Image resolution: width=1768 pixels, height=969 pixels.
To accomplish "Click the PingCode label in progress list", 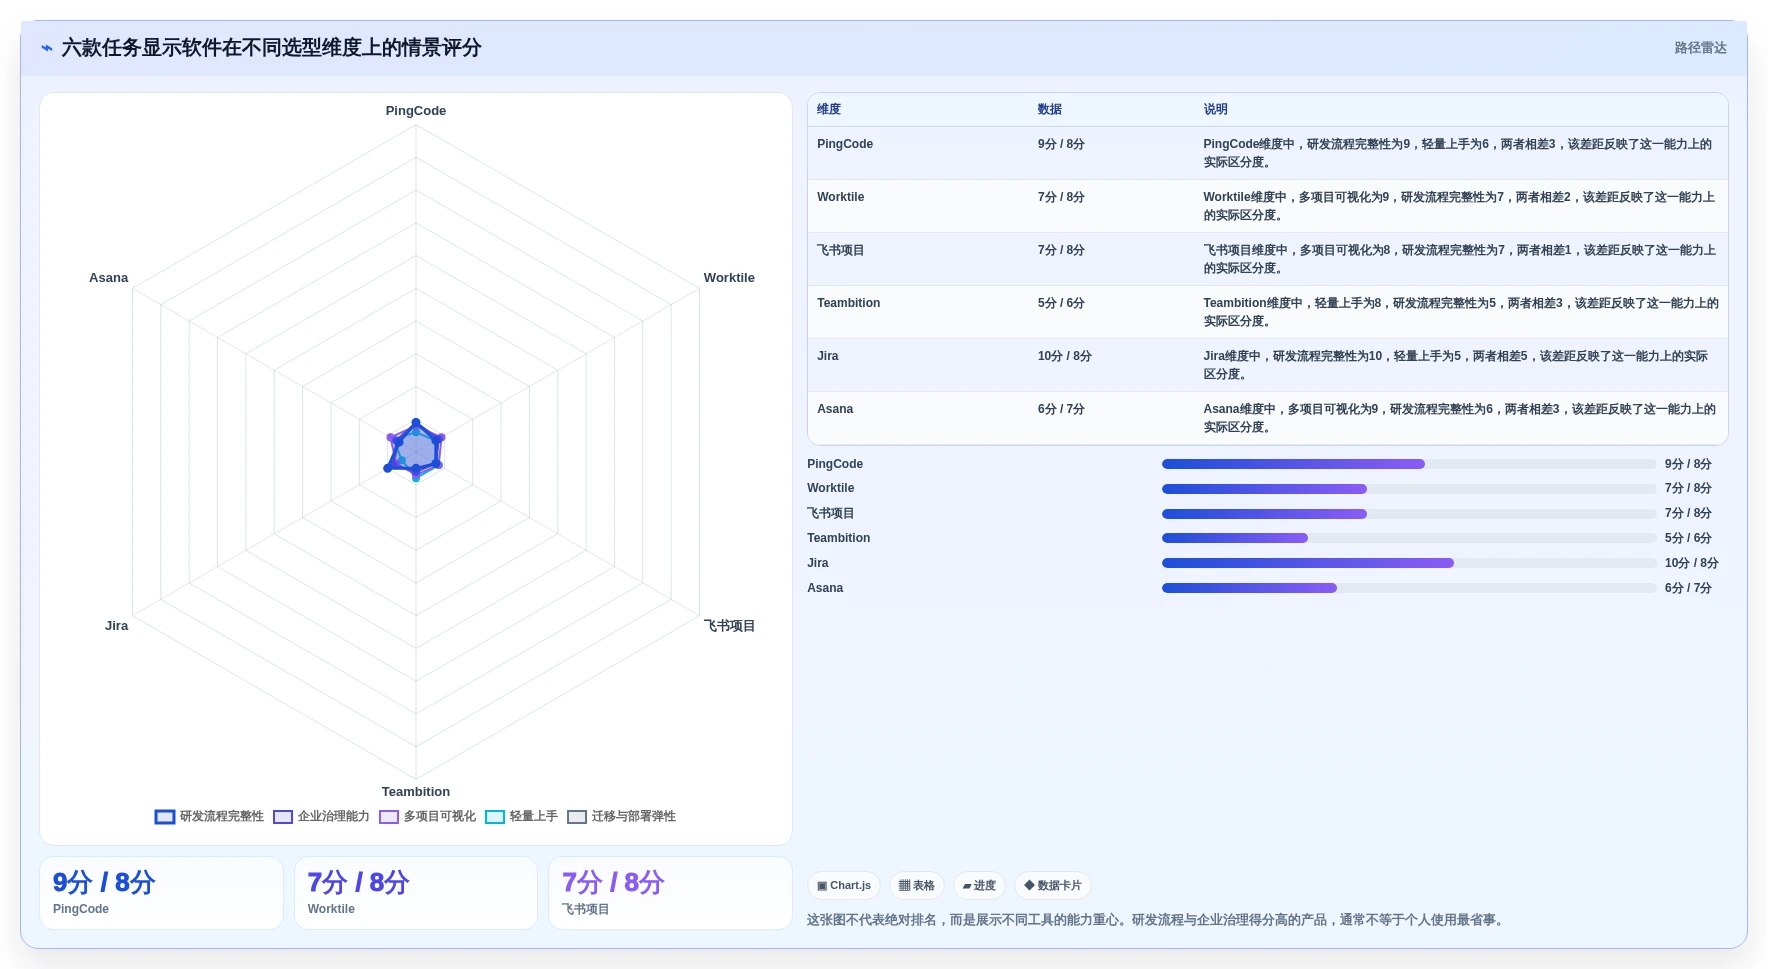I will pos(835,464).
